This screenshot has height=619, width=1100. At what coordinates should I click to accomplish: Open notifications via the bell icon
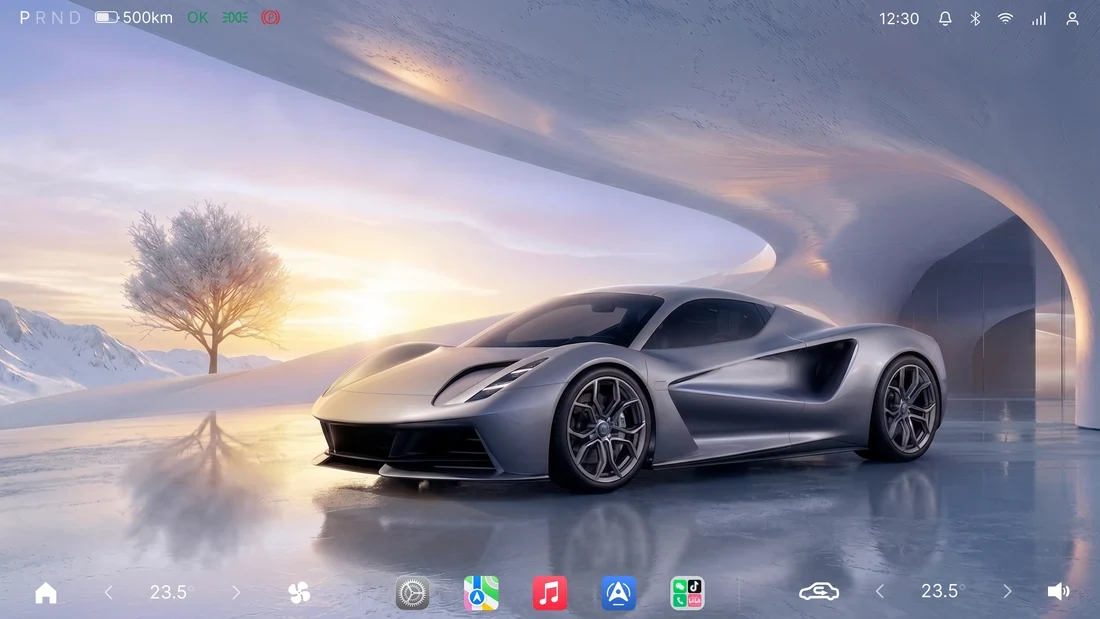(945, 19)
